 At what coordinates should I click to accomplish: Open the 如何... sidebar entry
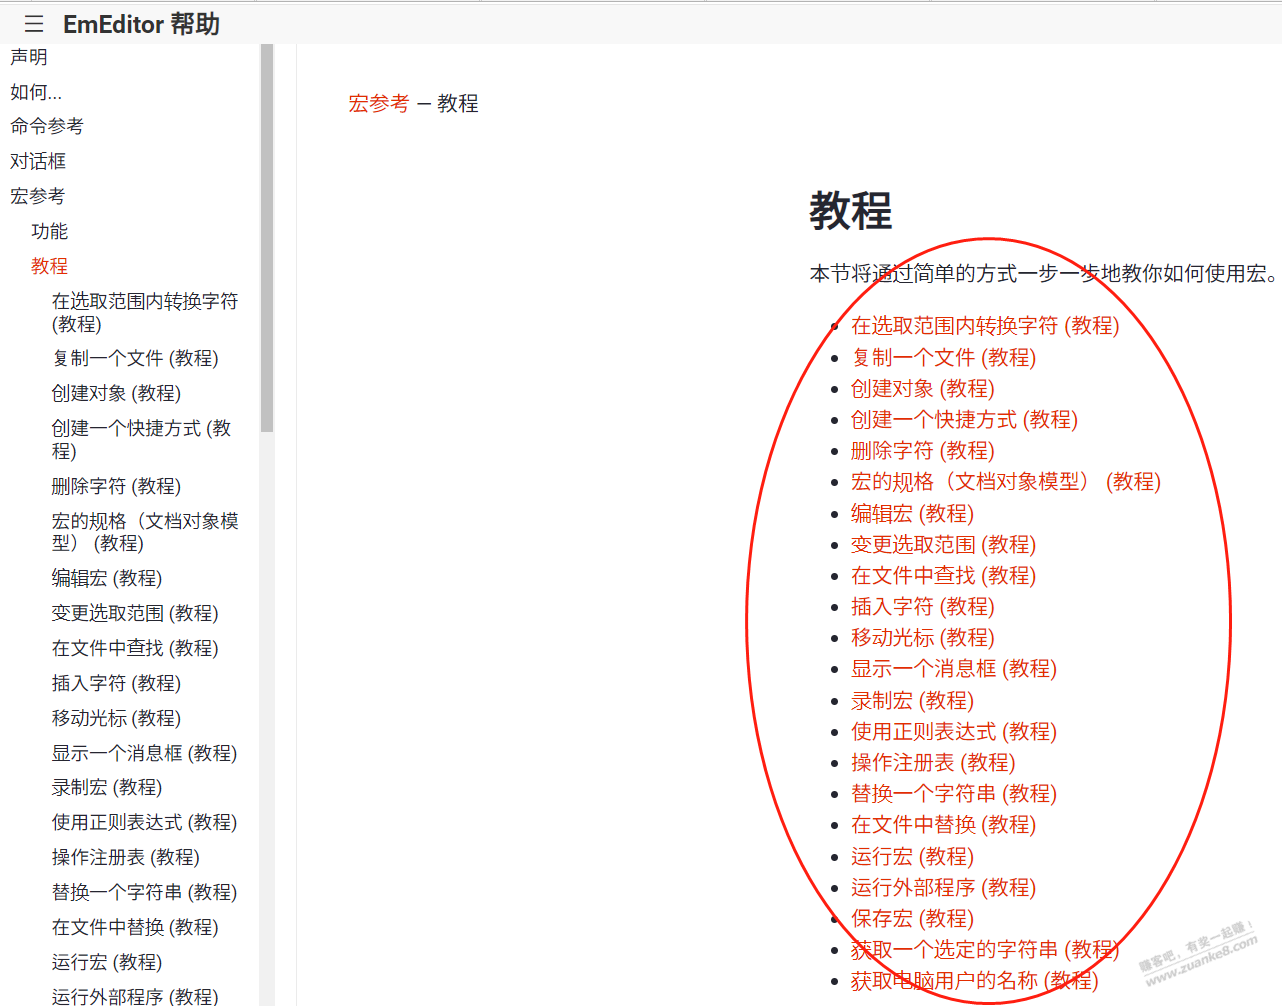pos(36,92)
